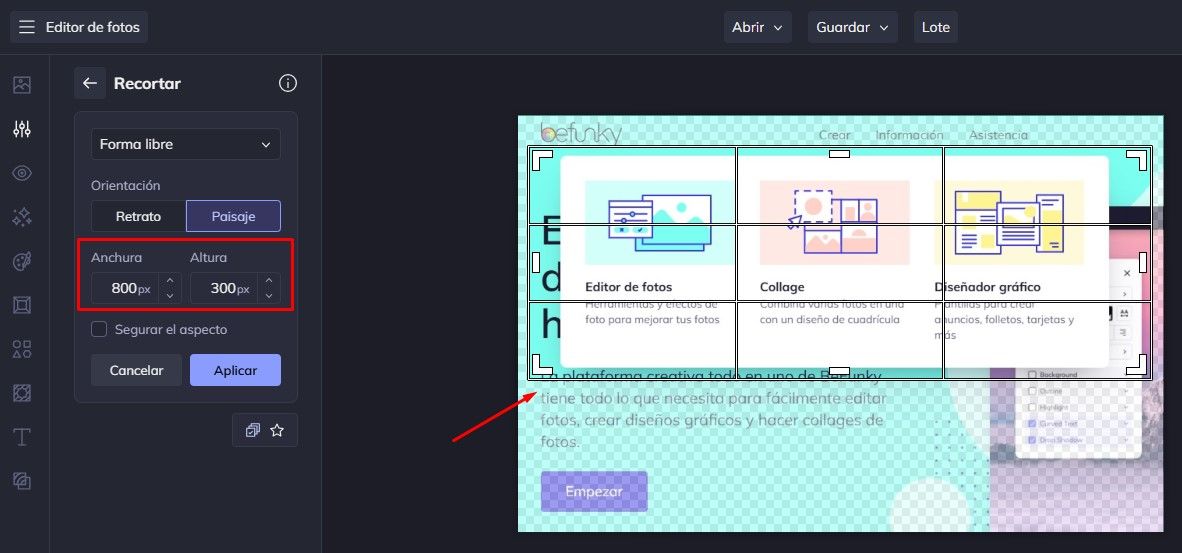Open the Abrir dropdown menu

click(x=757, y=27)
